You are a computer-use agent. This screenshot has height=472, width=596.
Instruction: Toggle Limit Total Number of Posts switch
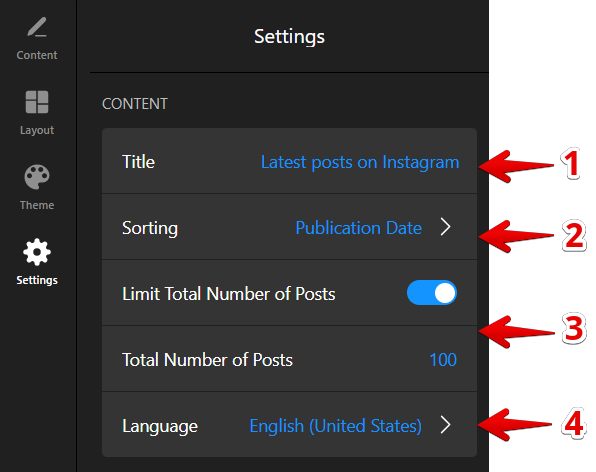pos(432,293)
